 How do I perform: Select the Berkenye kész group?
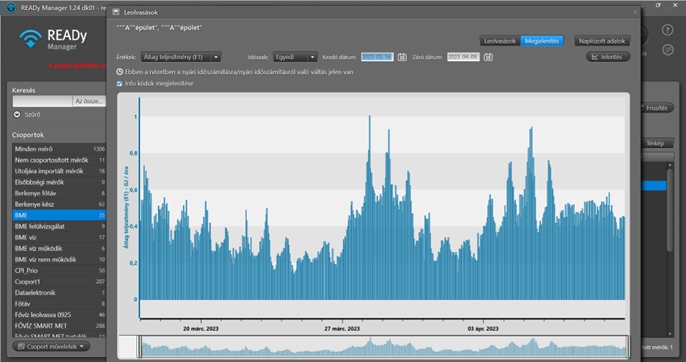(x=59, y=204)
